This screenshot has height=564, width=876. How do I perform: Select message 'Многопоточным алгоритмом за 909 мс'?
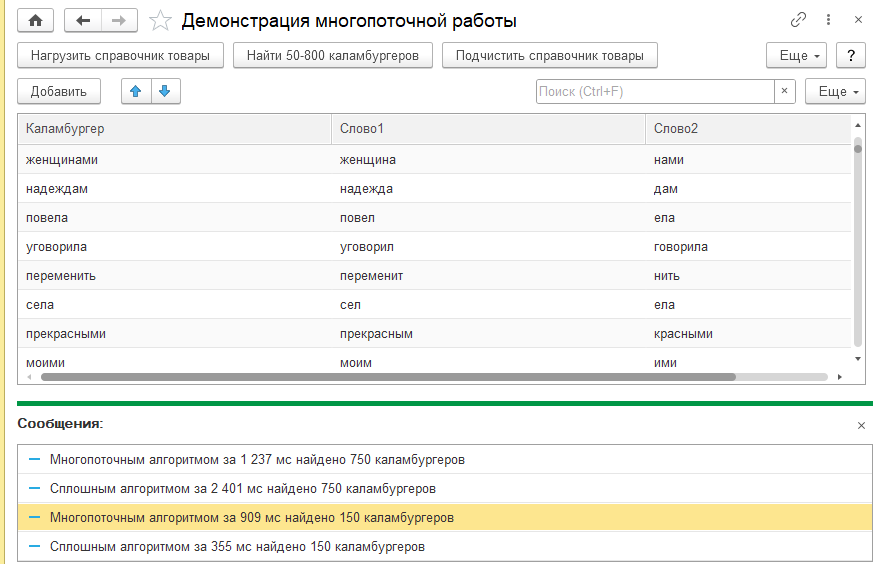445,518
